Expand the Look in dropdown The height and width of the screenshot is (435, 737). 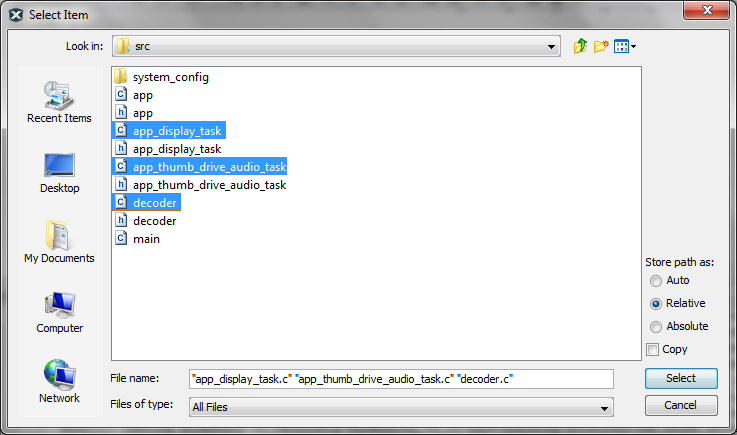[553, 47]
